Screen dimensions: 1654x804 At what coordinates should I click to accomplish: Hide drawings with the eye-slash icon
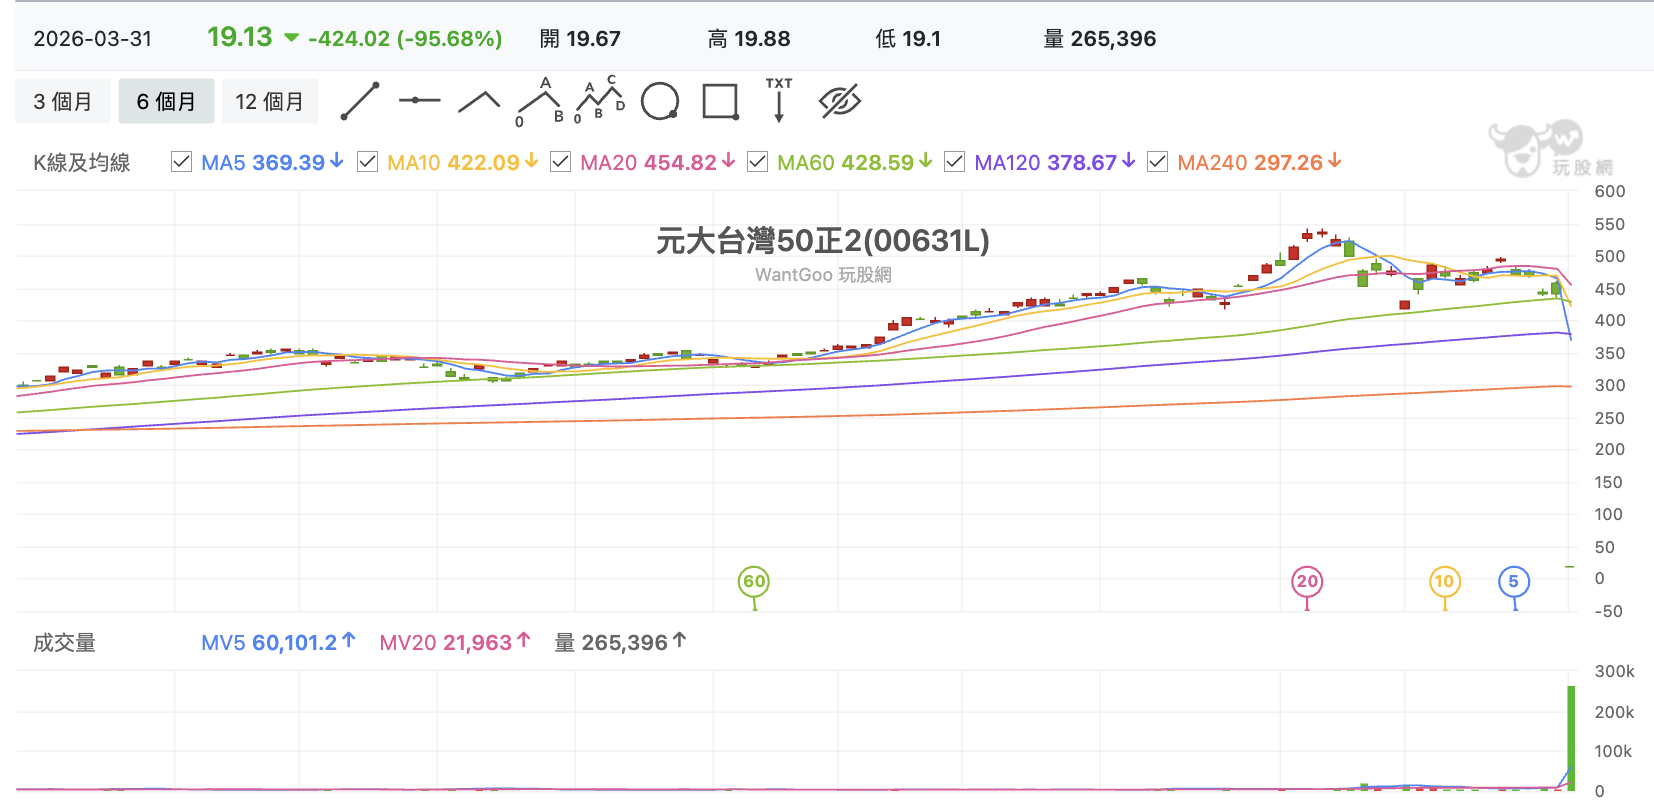click(840, 101)
